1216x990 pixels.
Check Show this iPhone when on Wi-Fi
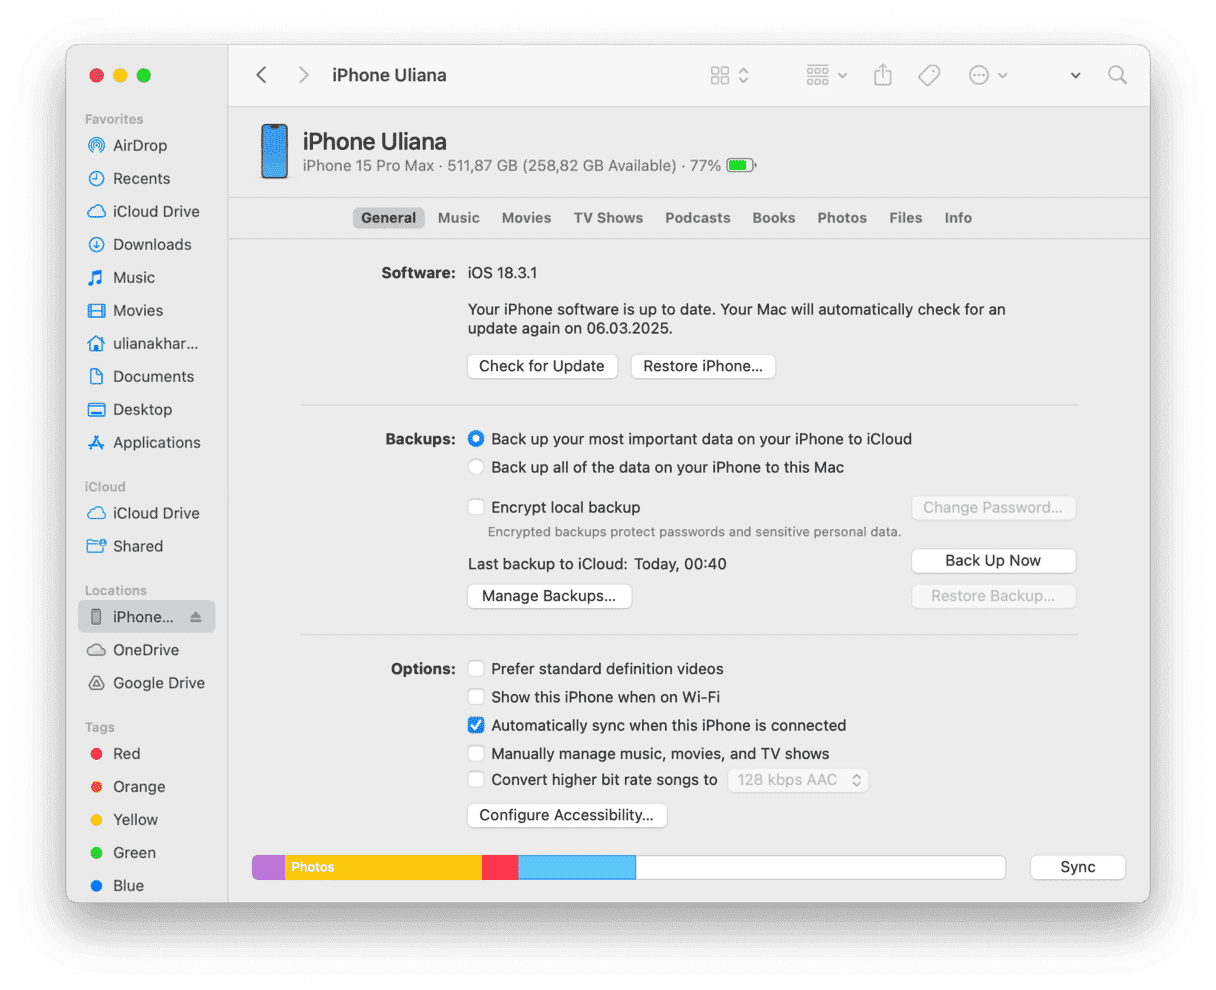click(x=476, y=697)
